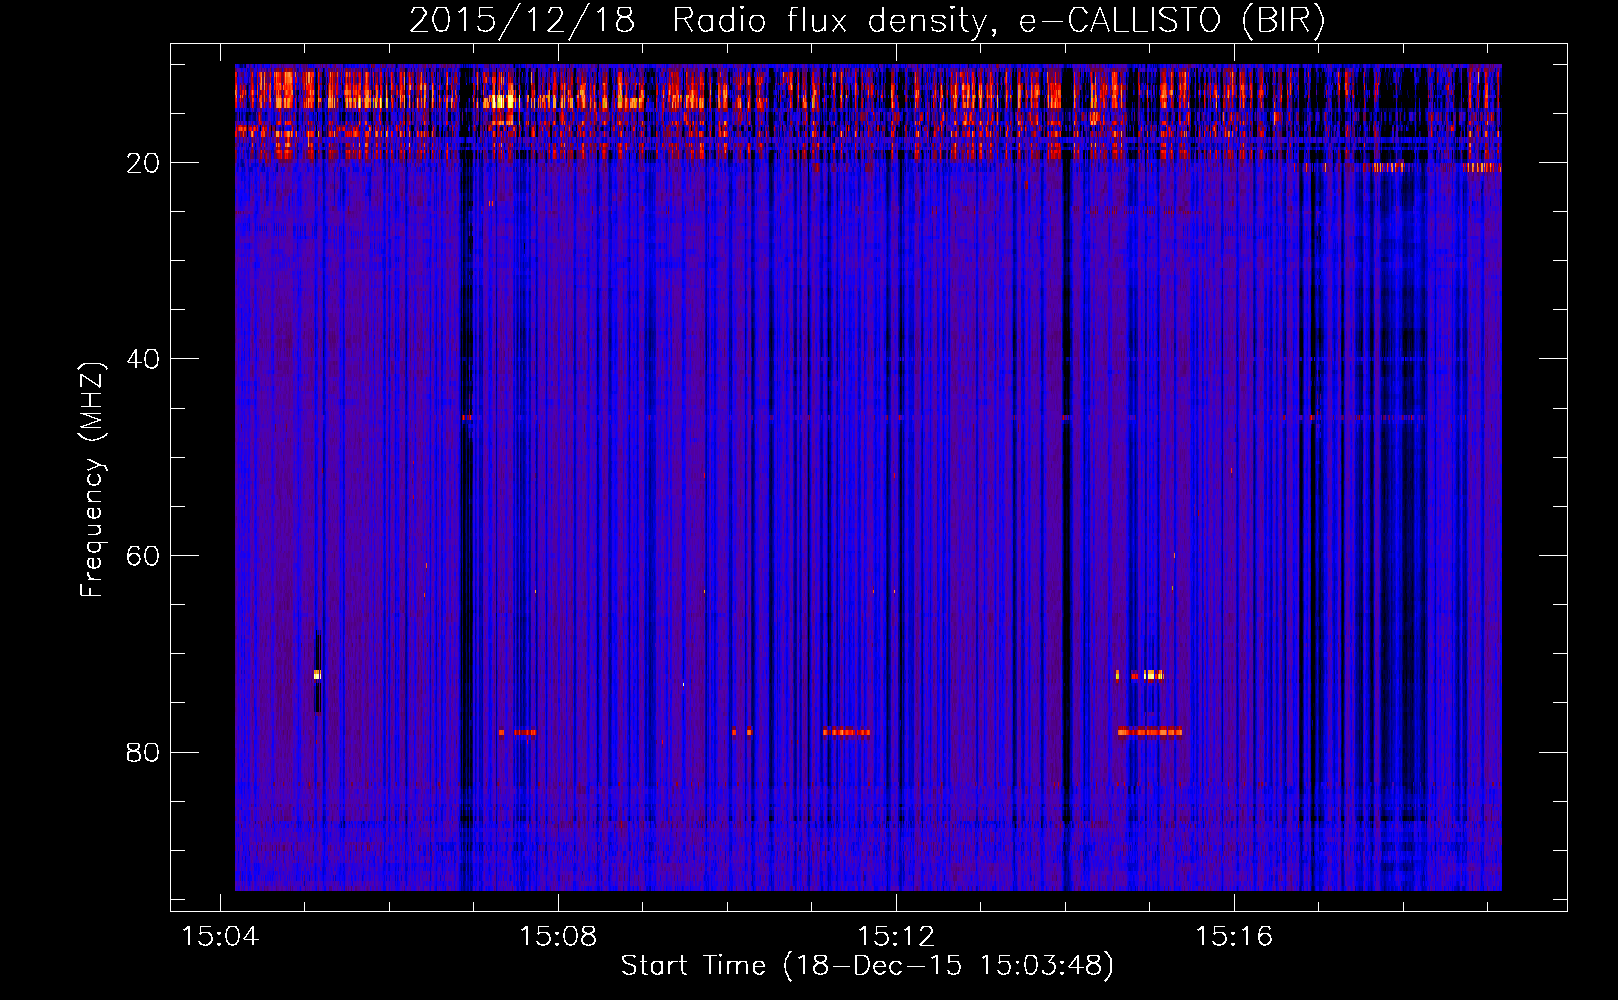Screen dimensions: 1618x1000
Task: Click the 80 MHz frequency tick label
Action: pyautogui.click(x=143, y=752)
